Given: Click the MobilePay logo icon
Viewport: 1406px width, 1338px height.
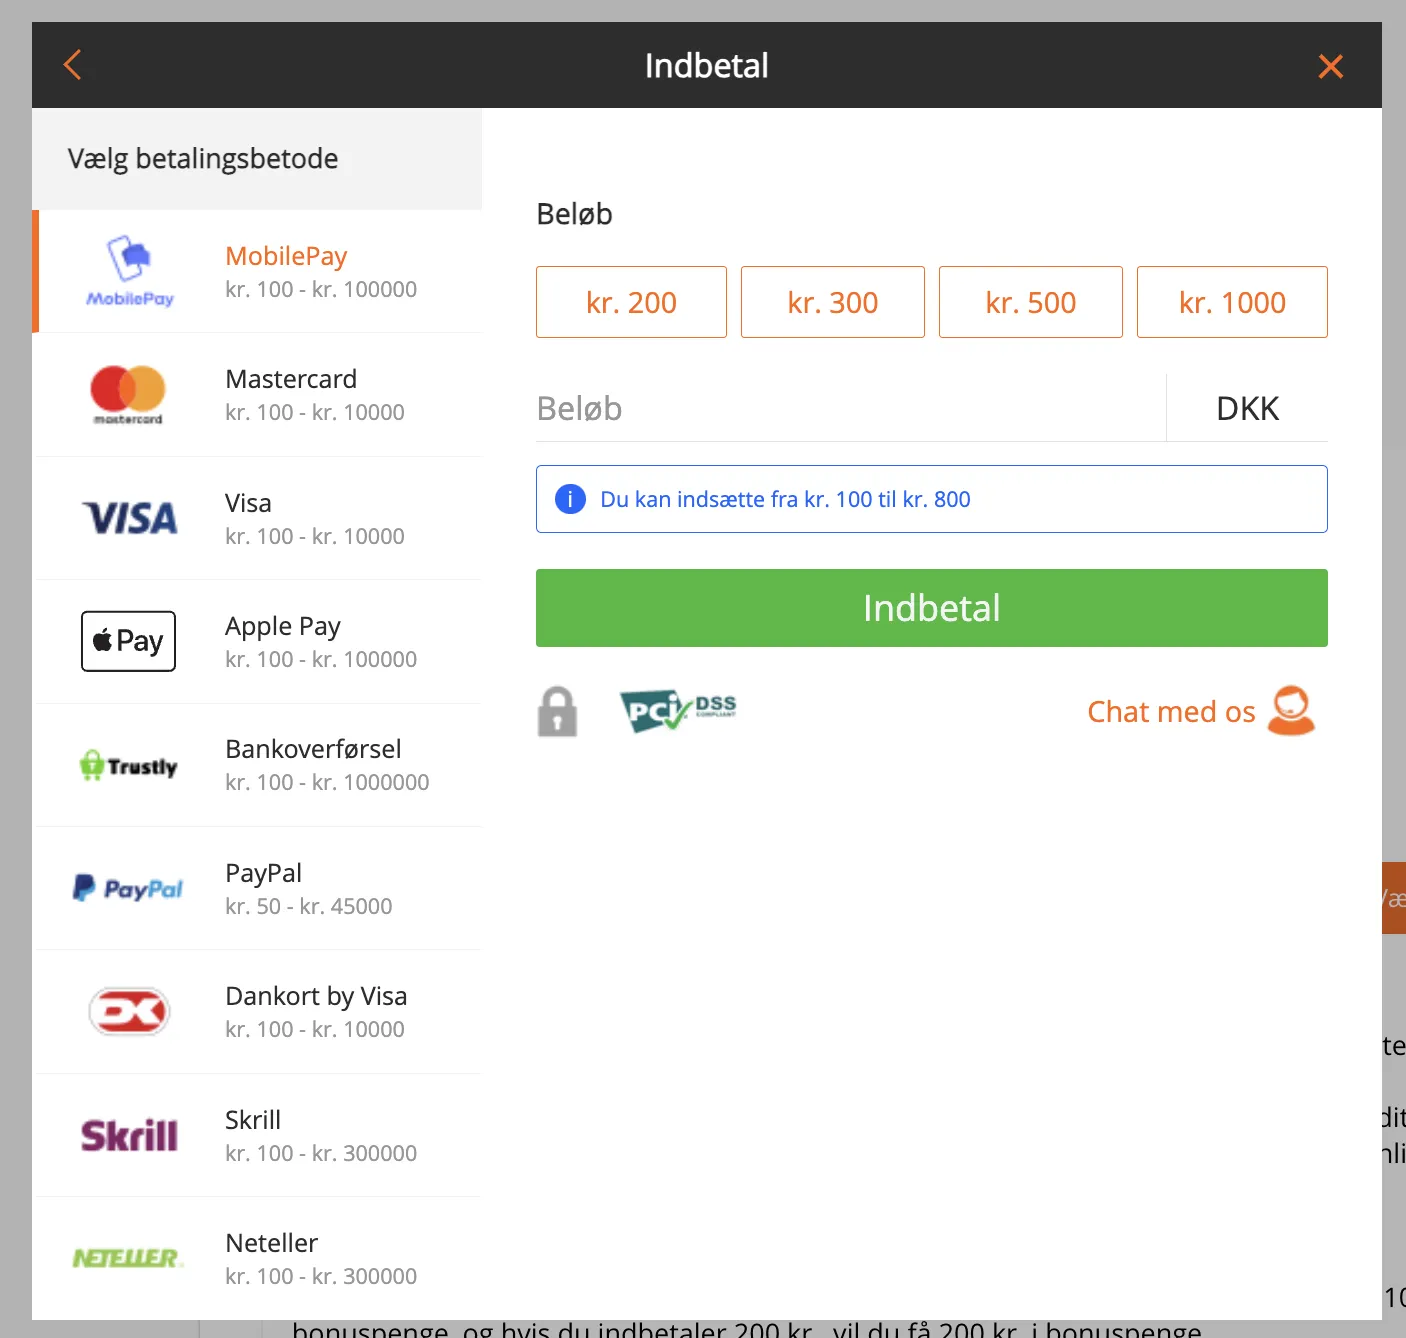Looking at the screenshot, I should click(x=130, y=271).
